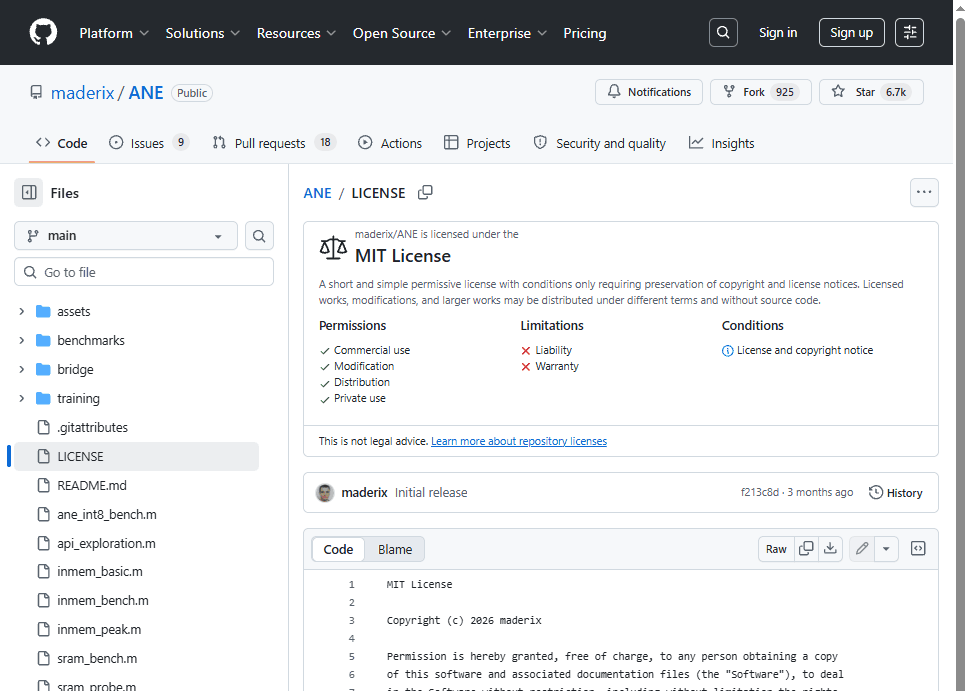Copy raw file contents icon
Image resolution: width=968 pixels, height=691 pixels.
tap(806, 548)
